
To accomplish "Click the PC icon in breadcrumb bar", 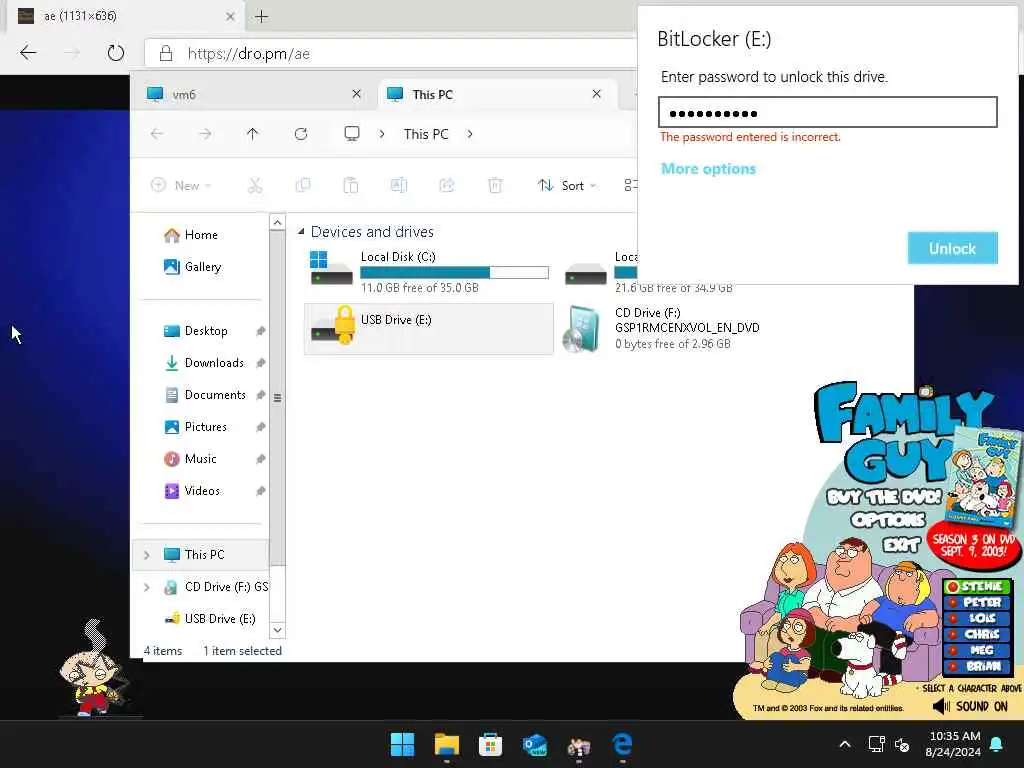I will pyautogui.click(x=352, y=134).
